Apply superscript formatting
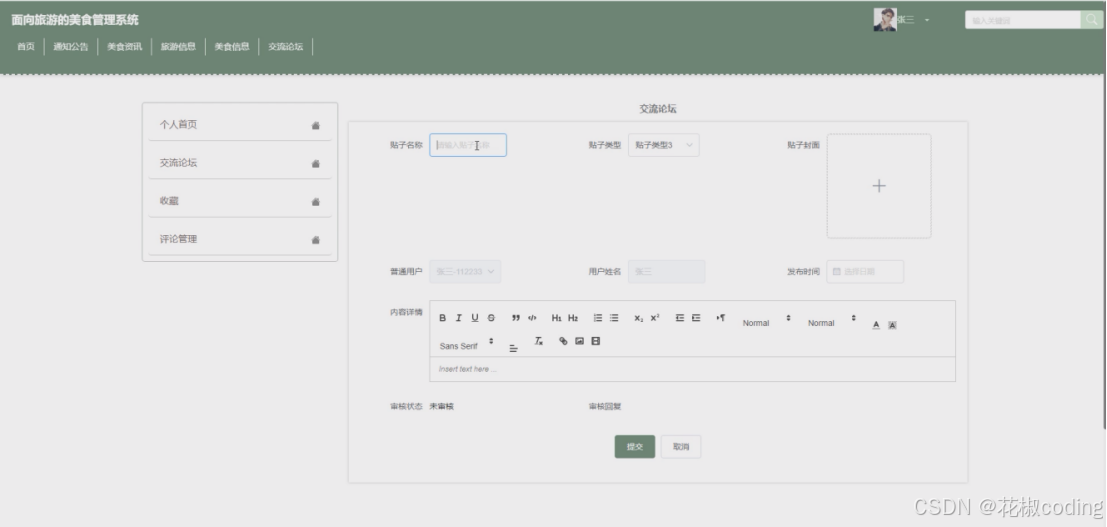 [655, 318]
